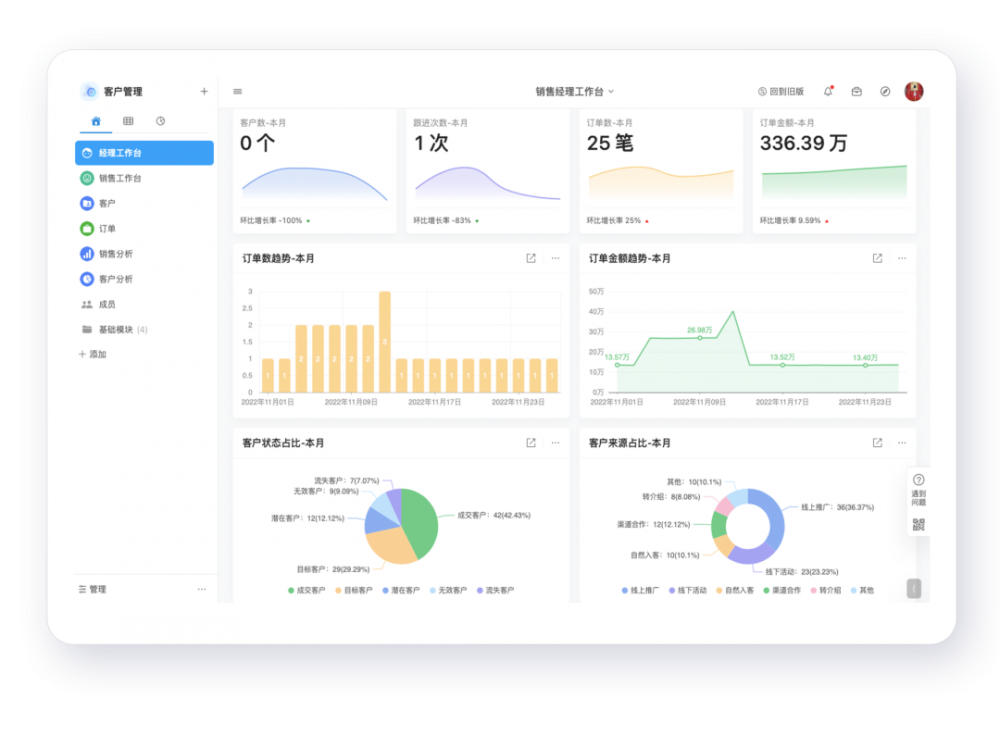
Task: Click the help question mark icon
Action: click(x=919, y=480)
